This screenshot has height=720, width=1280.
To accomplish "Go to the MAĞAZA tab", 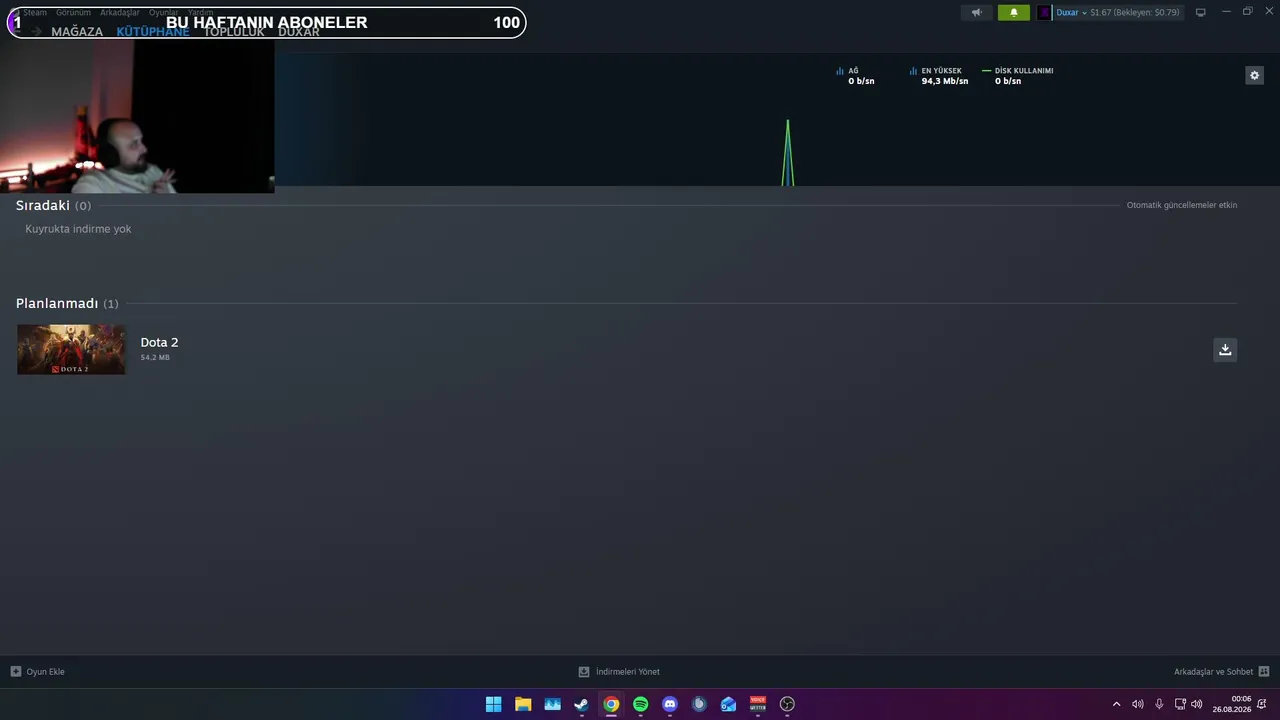I will pos(77,32).
